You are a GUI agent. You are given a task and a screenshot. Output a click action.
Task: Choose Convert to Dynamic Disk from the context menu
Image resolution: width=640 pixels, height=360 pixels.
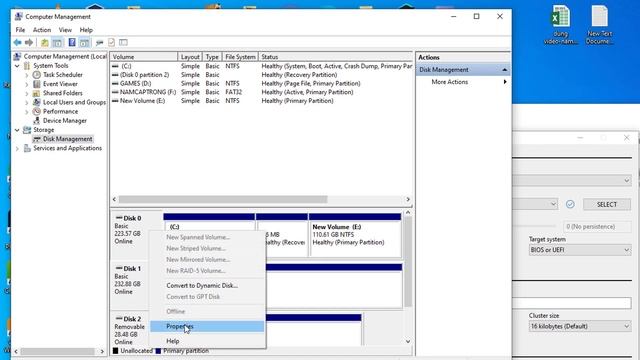(207, 285)
